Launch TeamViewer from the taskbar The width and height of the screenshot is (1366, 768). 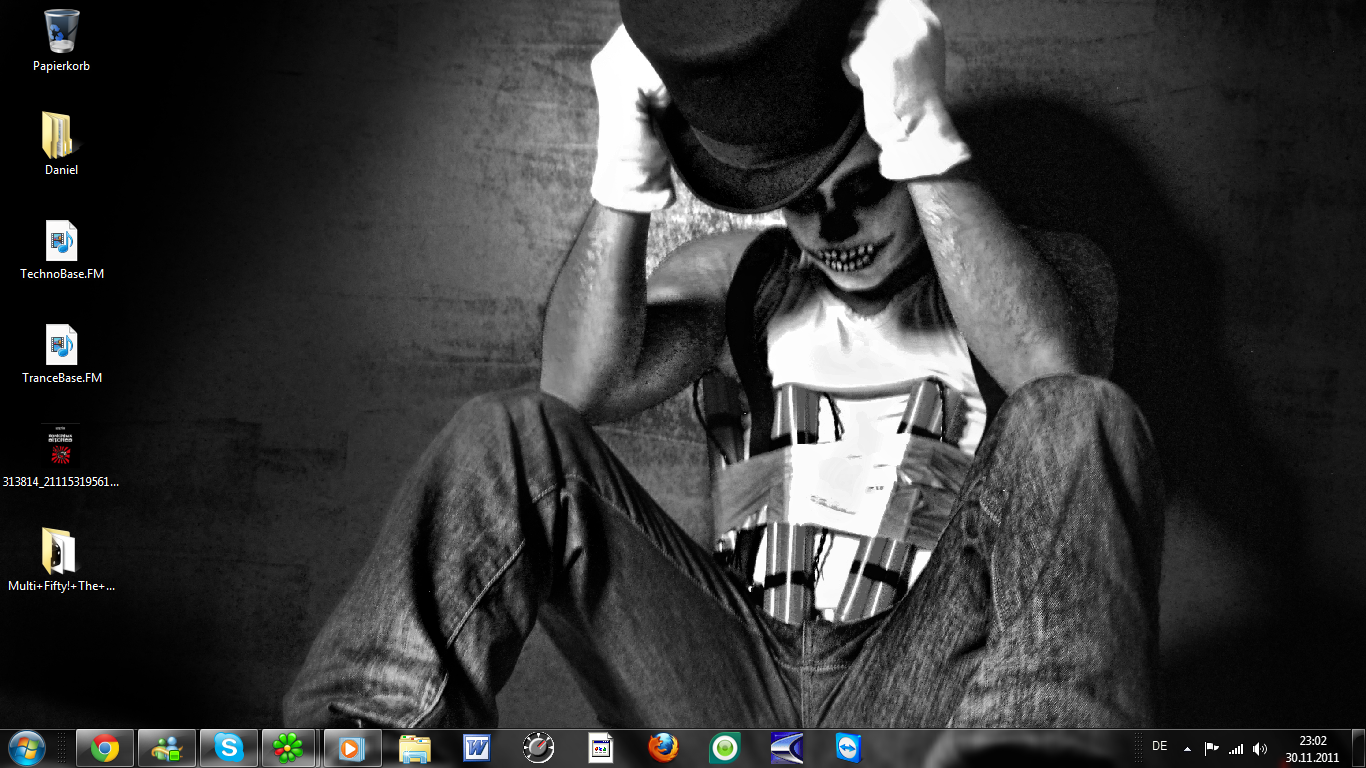(848, 748)
